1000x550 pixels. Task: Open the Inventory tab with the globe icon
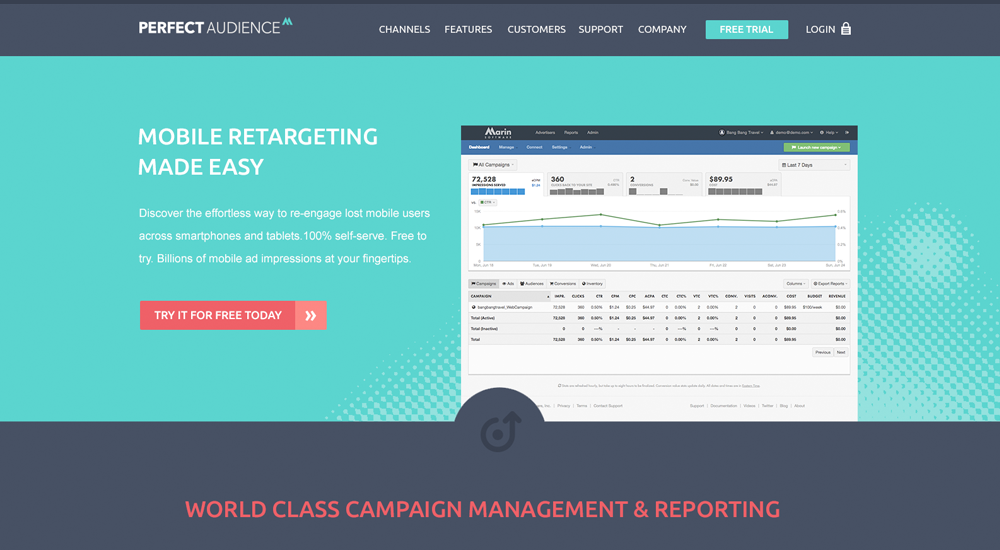pos(592,284)
